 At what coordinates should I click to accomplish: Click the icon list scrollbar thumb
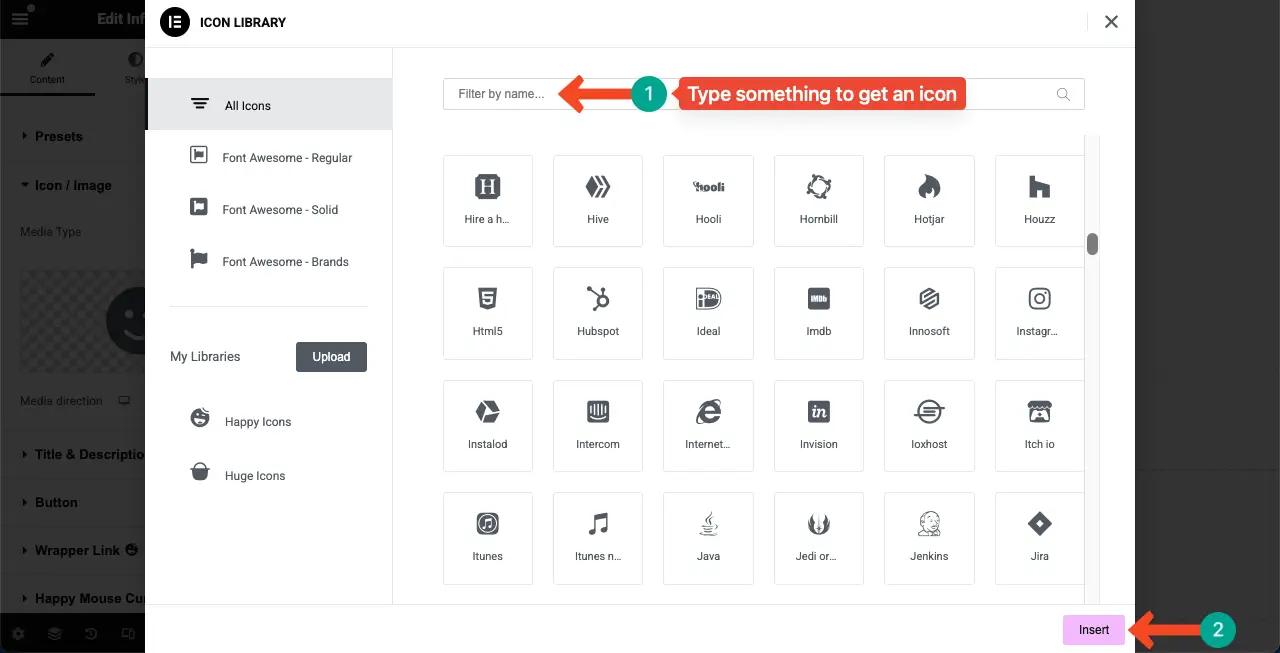tap(1093, 244)
